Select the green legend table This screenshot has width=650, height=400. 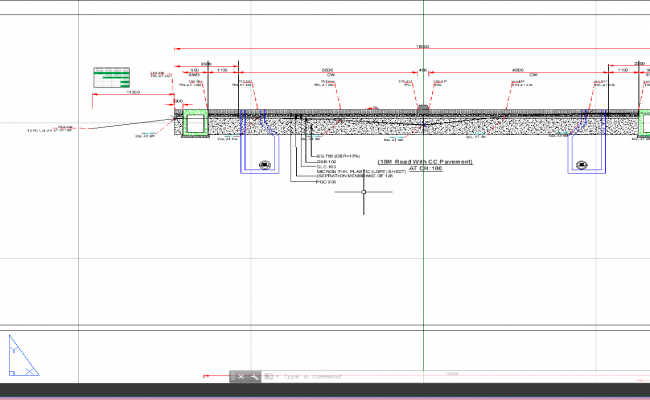click(113, 78)
